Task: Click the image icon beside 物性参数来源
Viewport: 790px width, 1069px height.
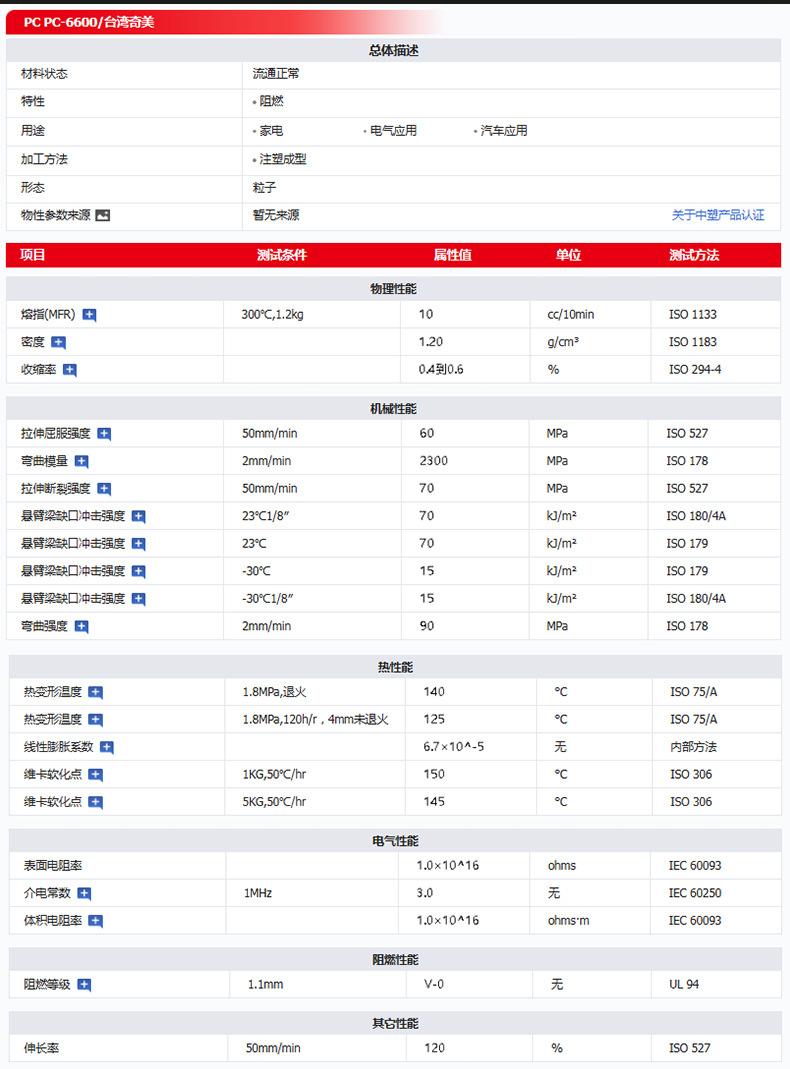Action: click(x=102, y=215)
